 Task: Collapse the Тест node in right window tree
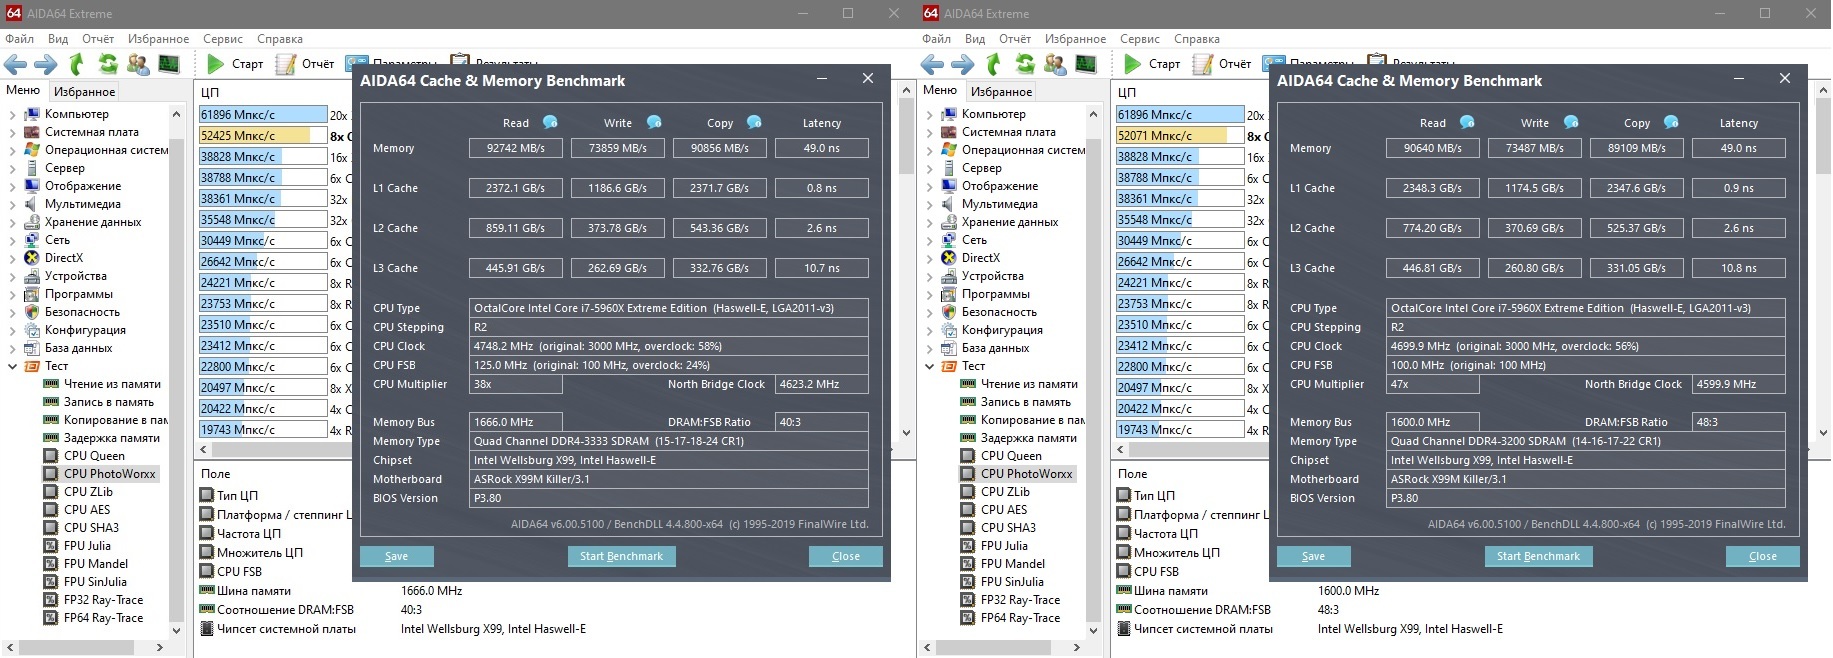coord(929,366)
